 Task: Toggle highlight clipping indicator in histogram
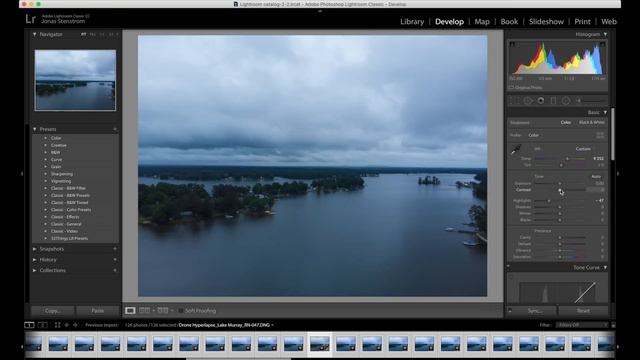tap(602, 44)
